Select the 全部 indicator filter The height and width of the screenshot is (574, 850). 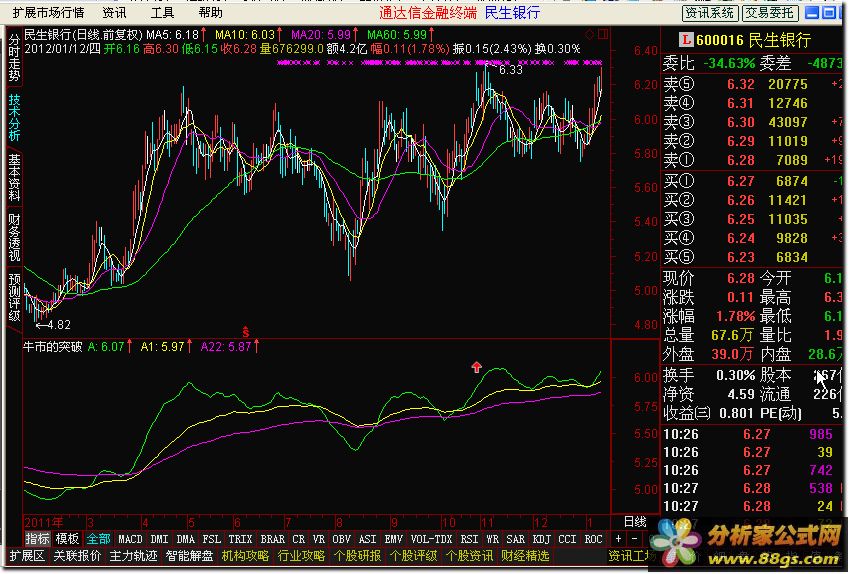tap(98, 539)
